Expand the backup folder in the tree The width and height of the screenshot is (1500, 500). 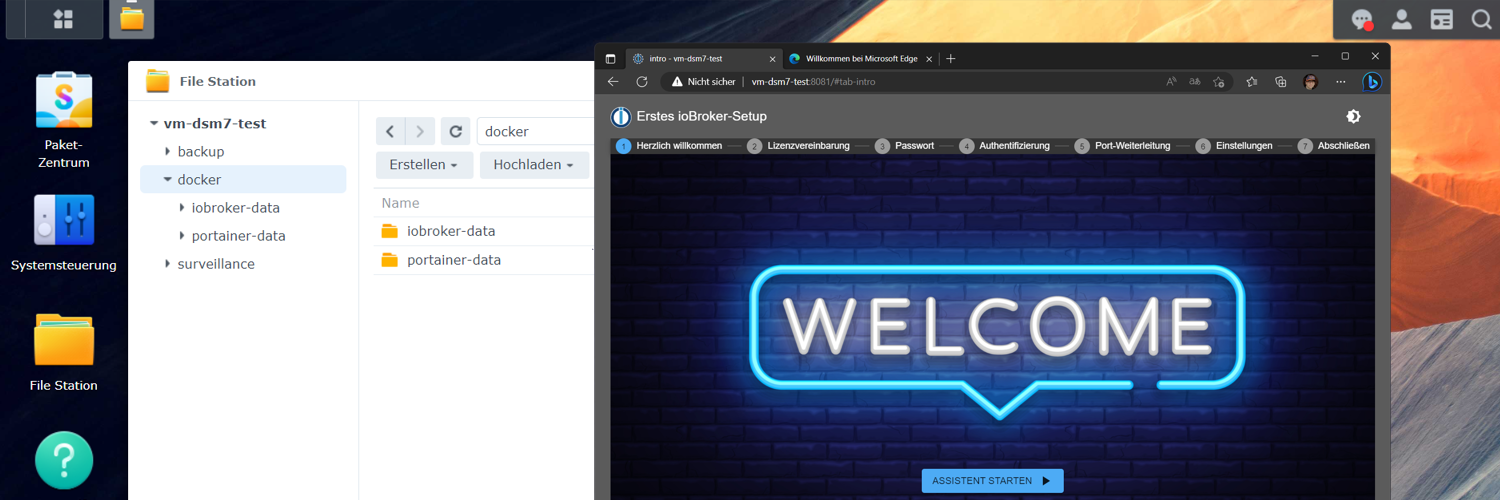tap(167, 152)
